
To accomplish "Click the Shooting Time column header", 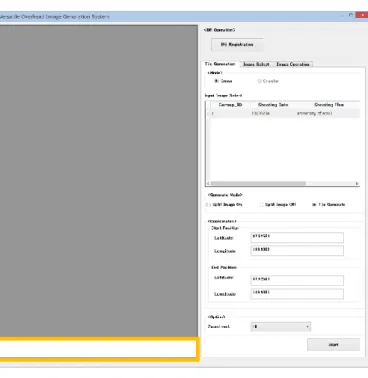I will 328,105.
